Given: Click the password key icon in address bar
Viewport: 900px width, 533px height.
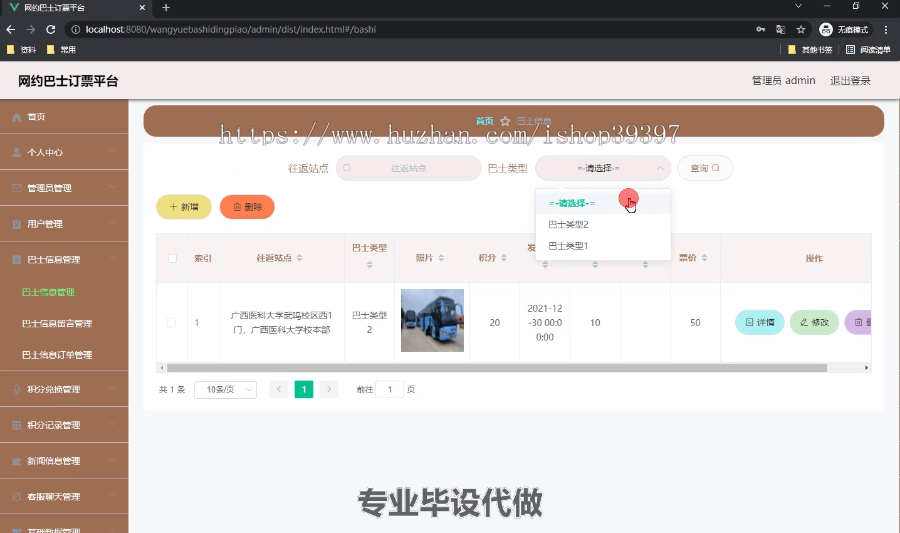Looking at the screenshot, I should click(x=761, y=29).
